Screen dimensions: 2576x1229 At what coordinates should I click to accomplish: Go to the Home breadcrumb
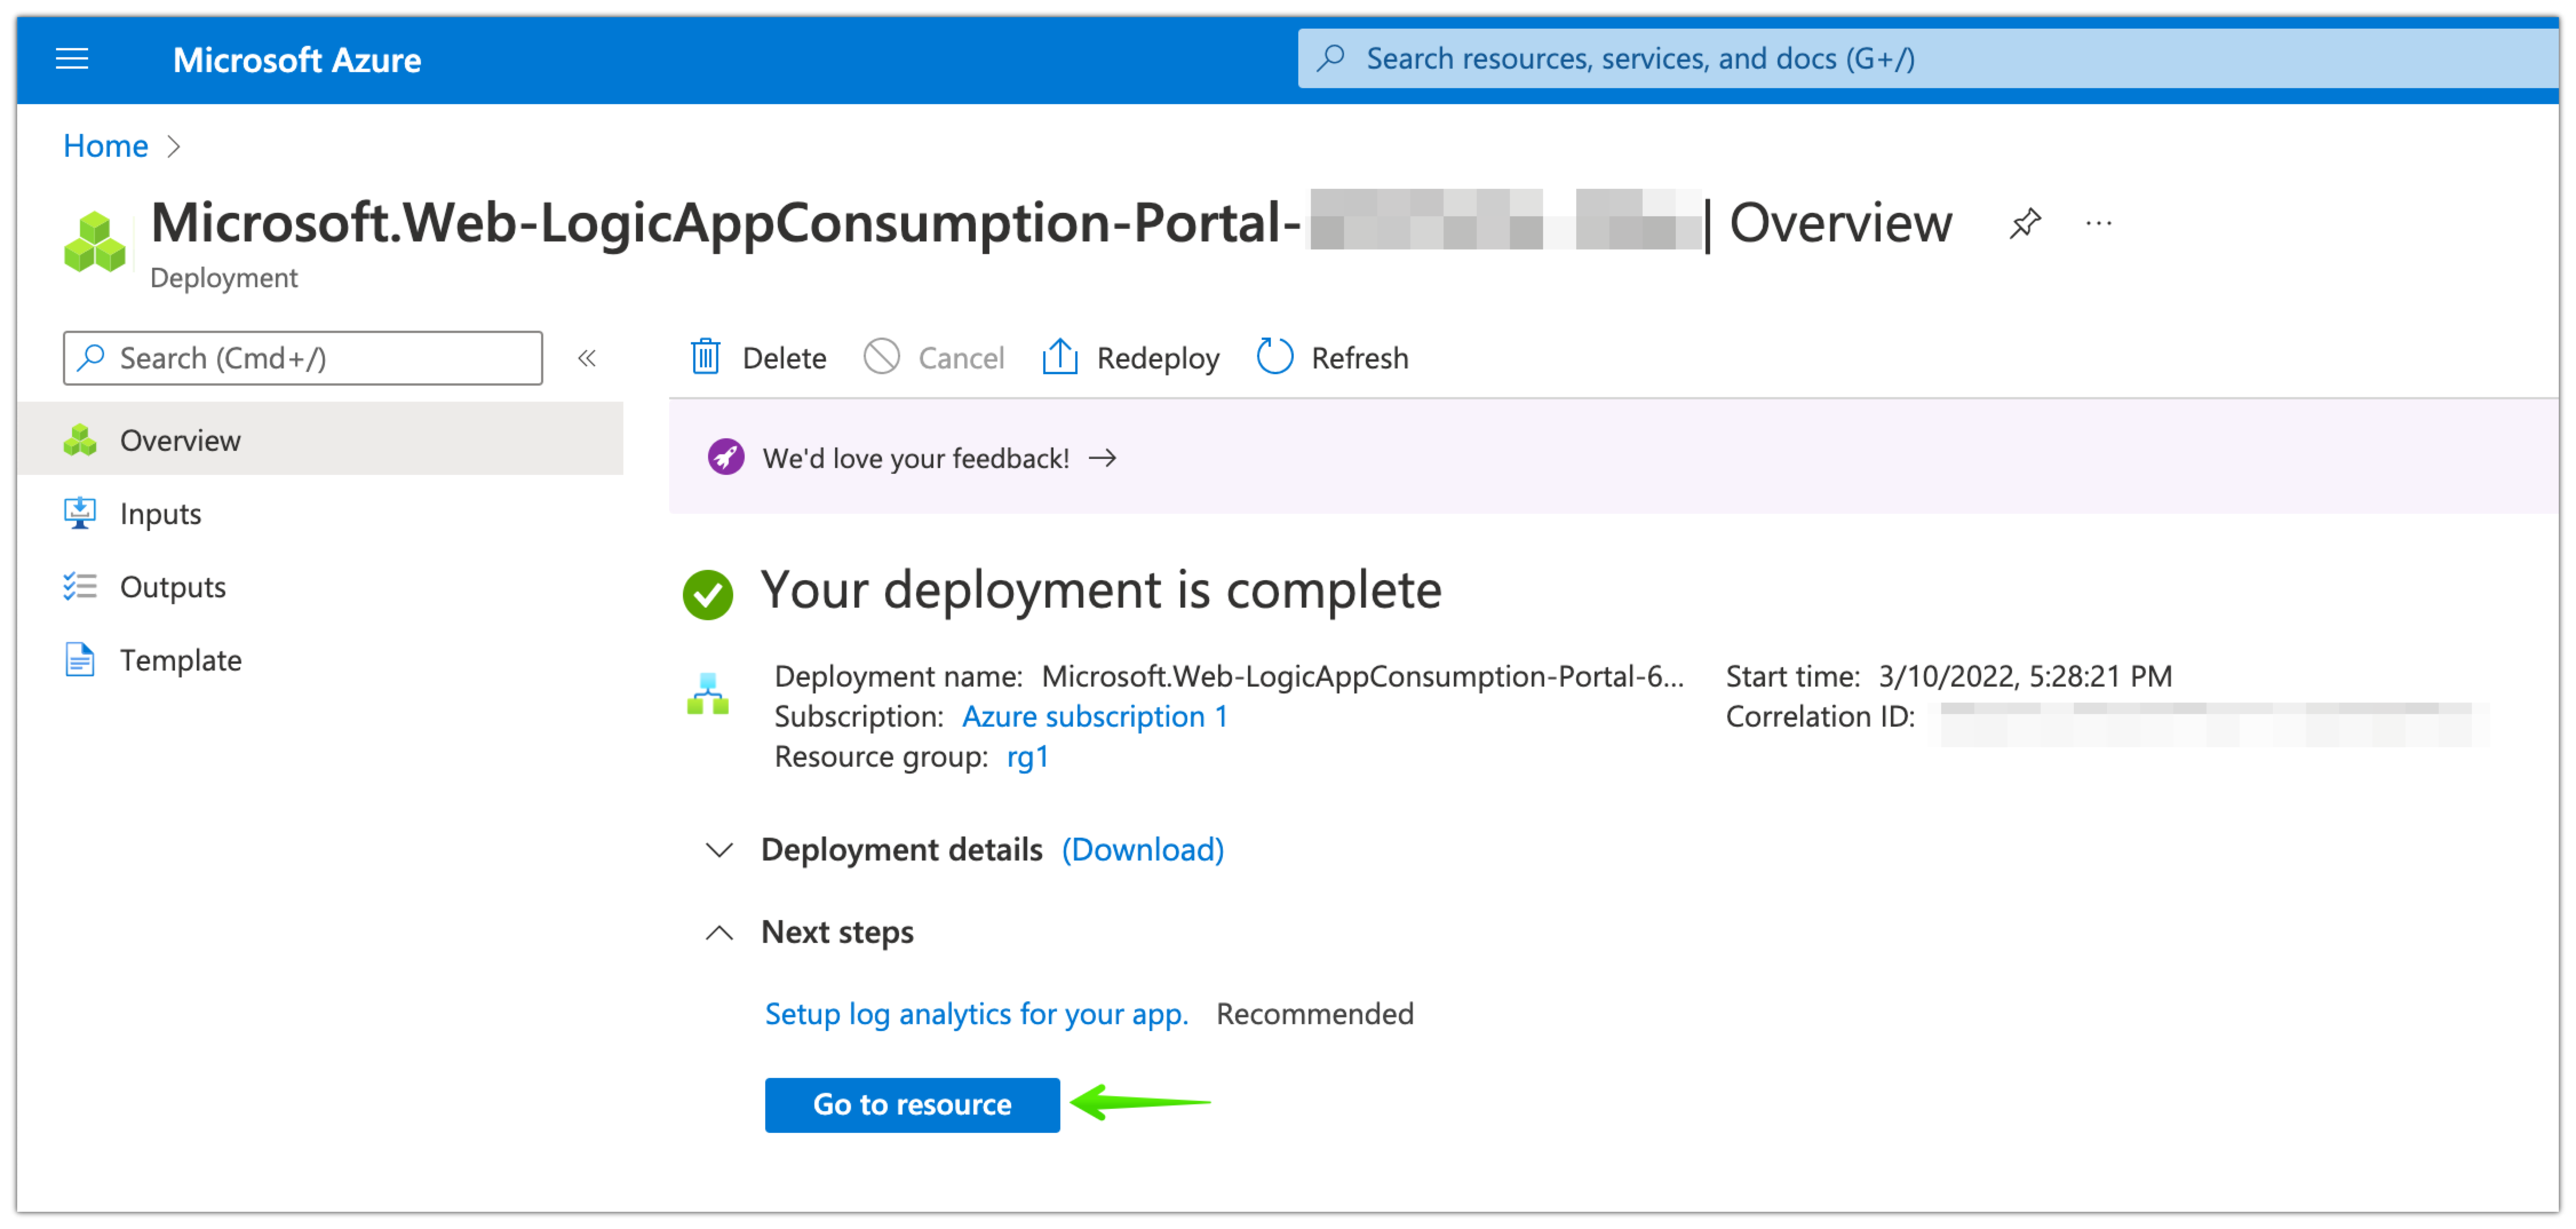pyautogui.click(x=105, y=146)
